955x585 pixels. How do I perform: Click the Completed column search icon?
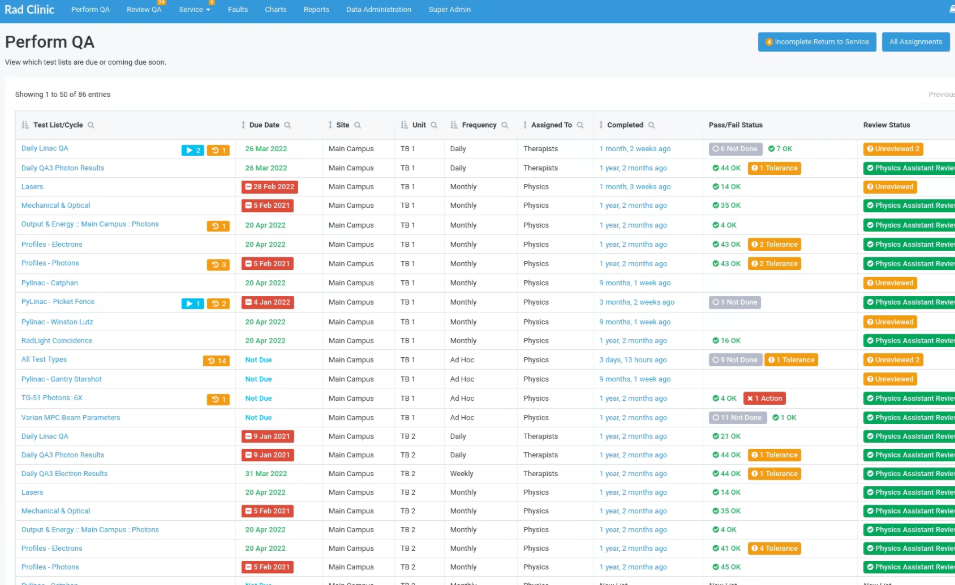point(652,125)
